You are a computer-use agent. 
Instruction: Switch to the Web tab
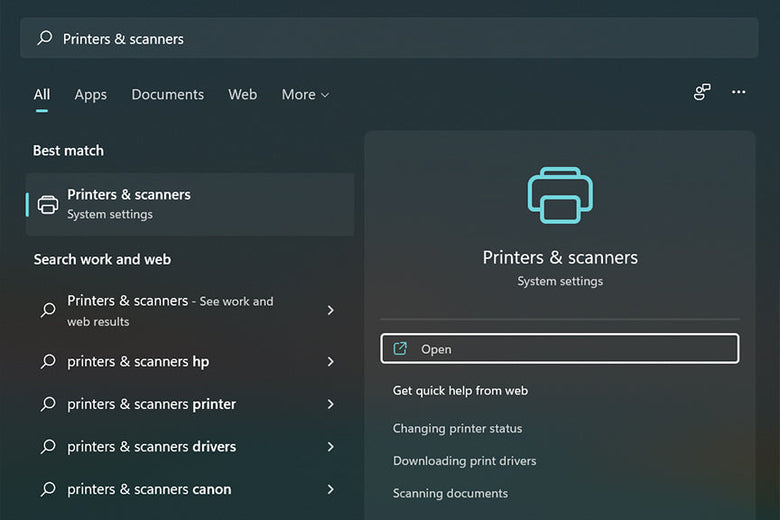(x=243, y=95)
